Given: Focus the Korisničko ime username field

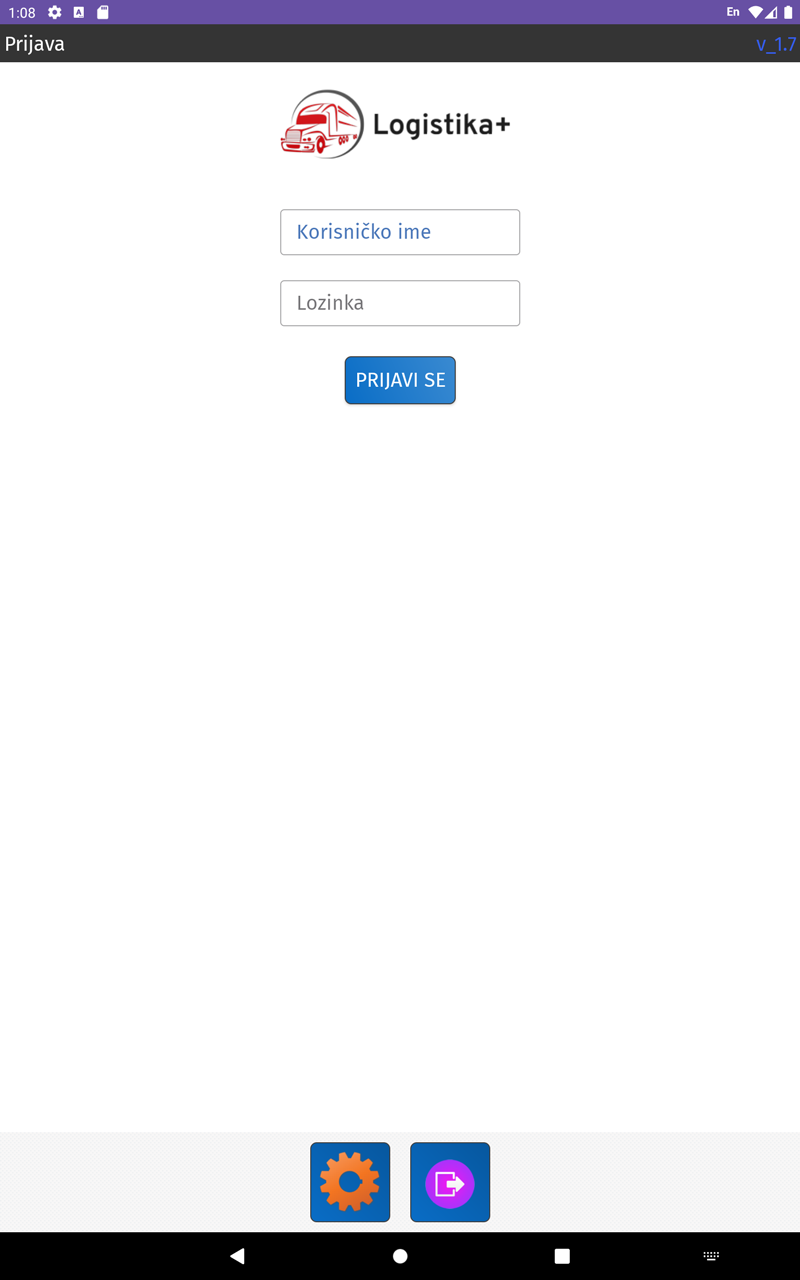Looking at the screenshot, I should pos(400,232).
